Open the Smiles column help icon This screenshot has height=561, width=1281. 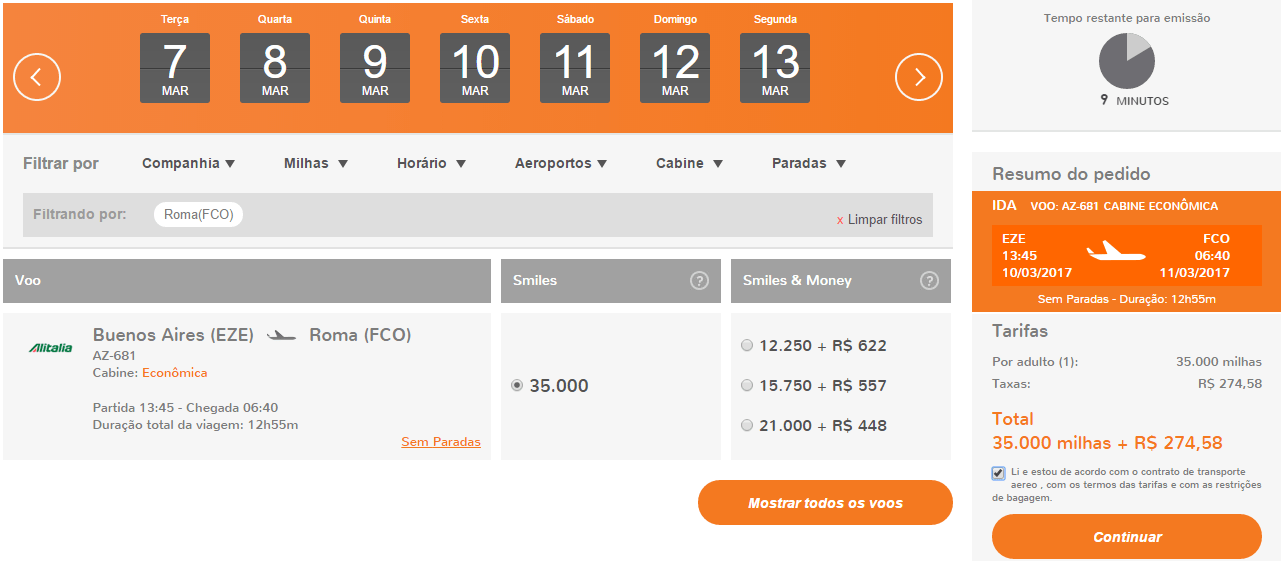(700, 281)
